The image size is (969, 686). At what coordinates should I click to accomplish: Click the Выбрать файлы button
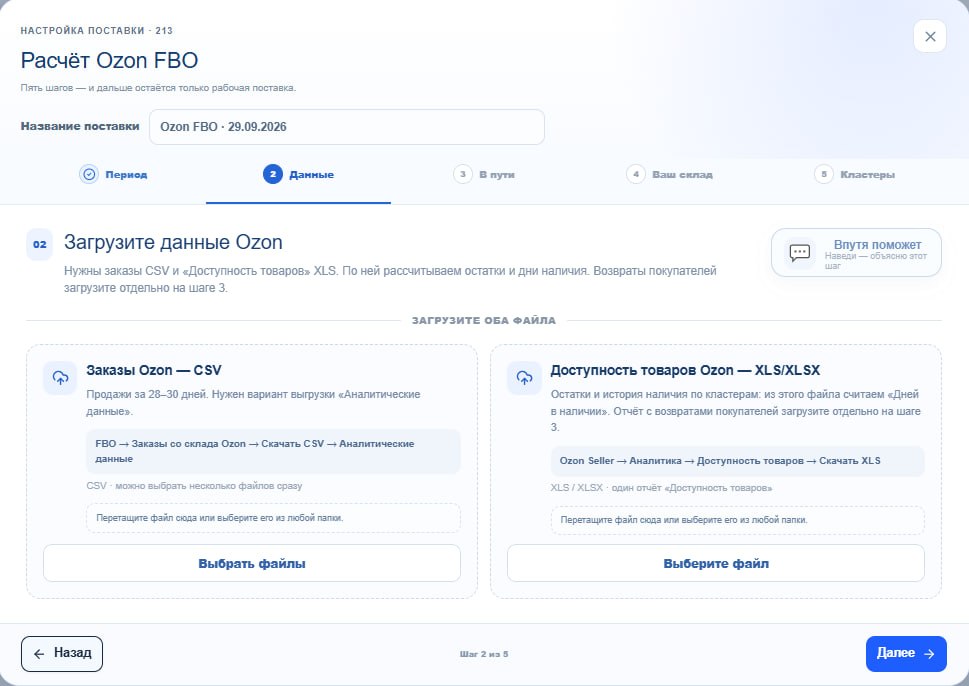252,563
